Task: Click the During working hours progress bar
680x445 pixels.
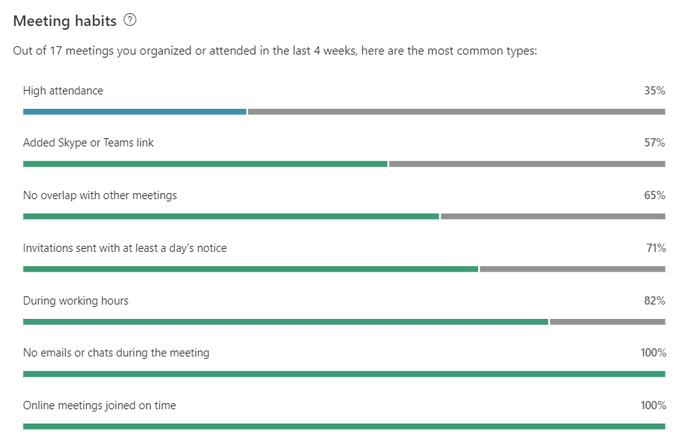Action: click(285, 321)
